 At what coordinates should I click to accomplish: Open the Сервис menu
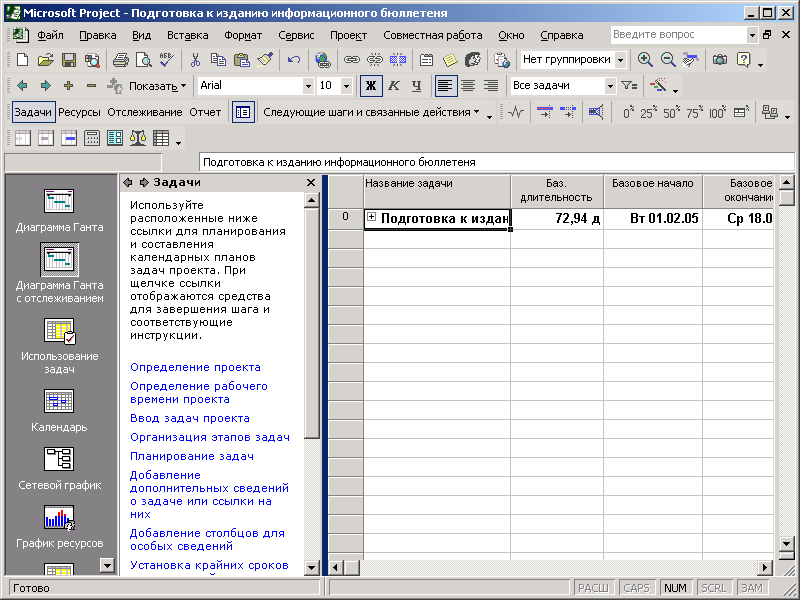296,35
